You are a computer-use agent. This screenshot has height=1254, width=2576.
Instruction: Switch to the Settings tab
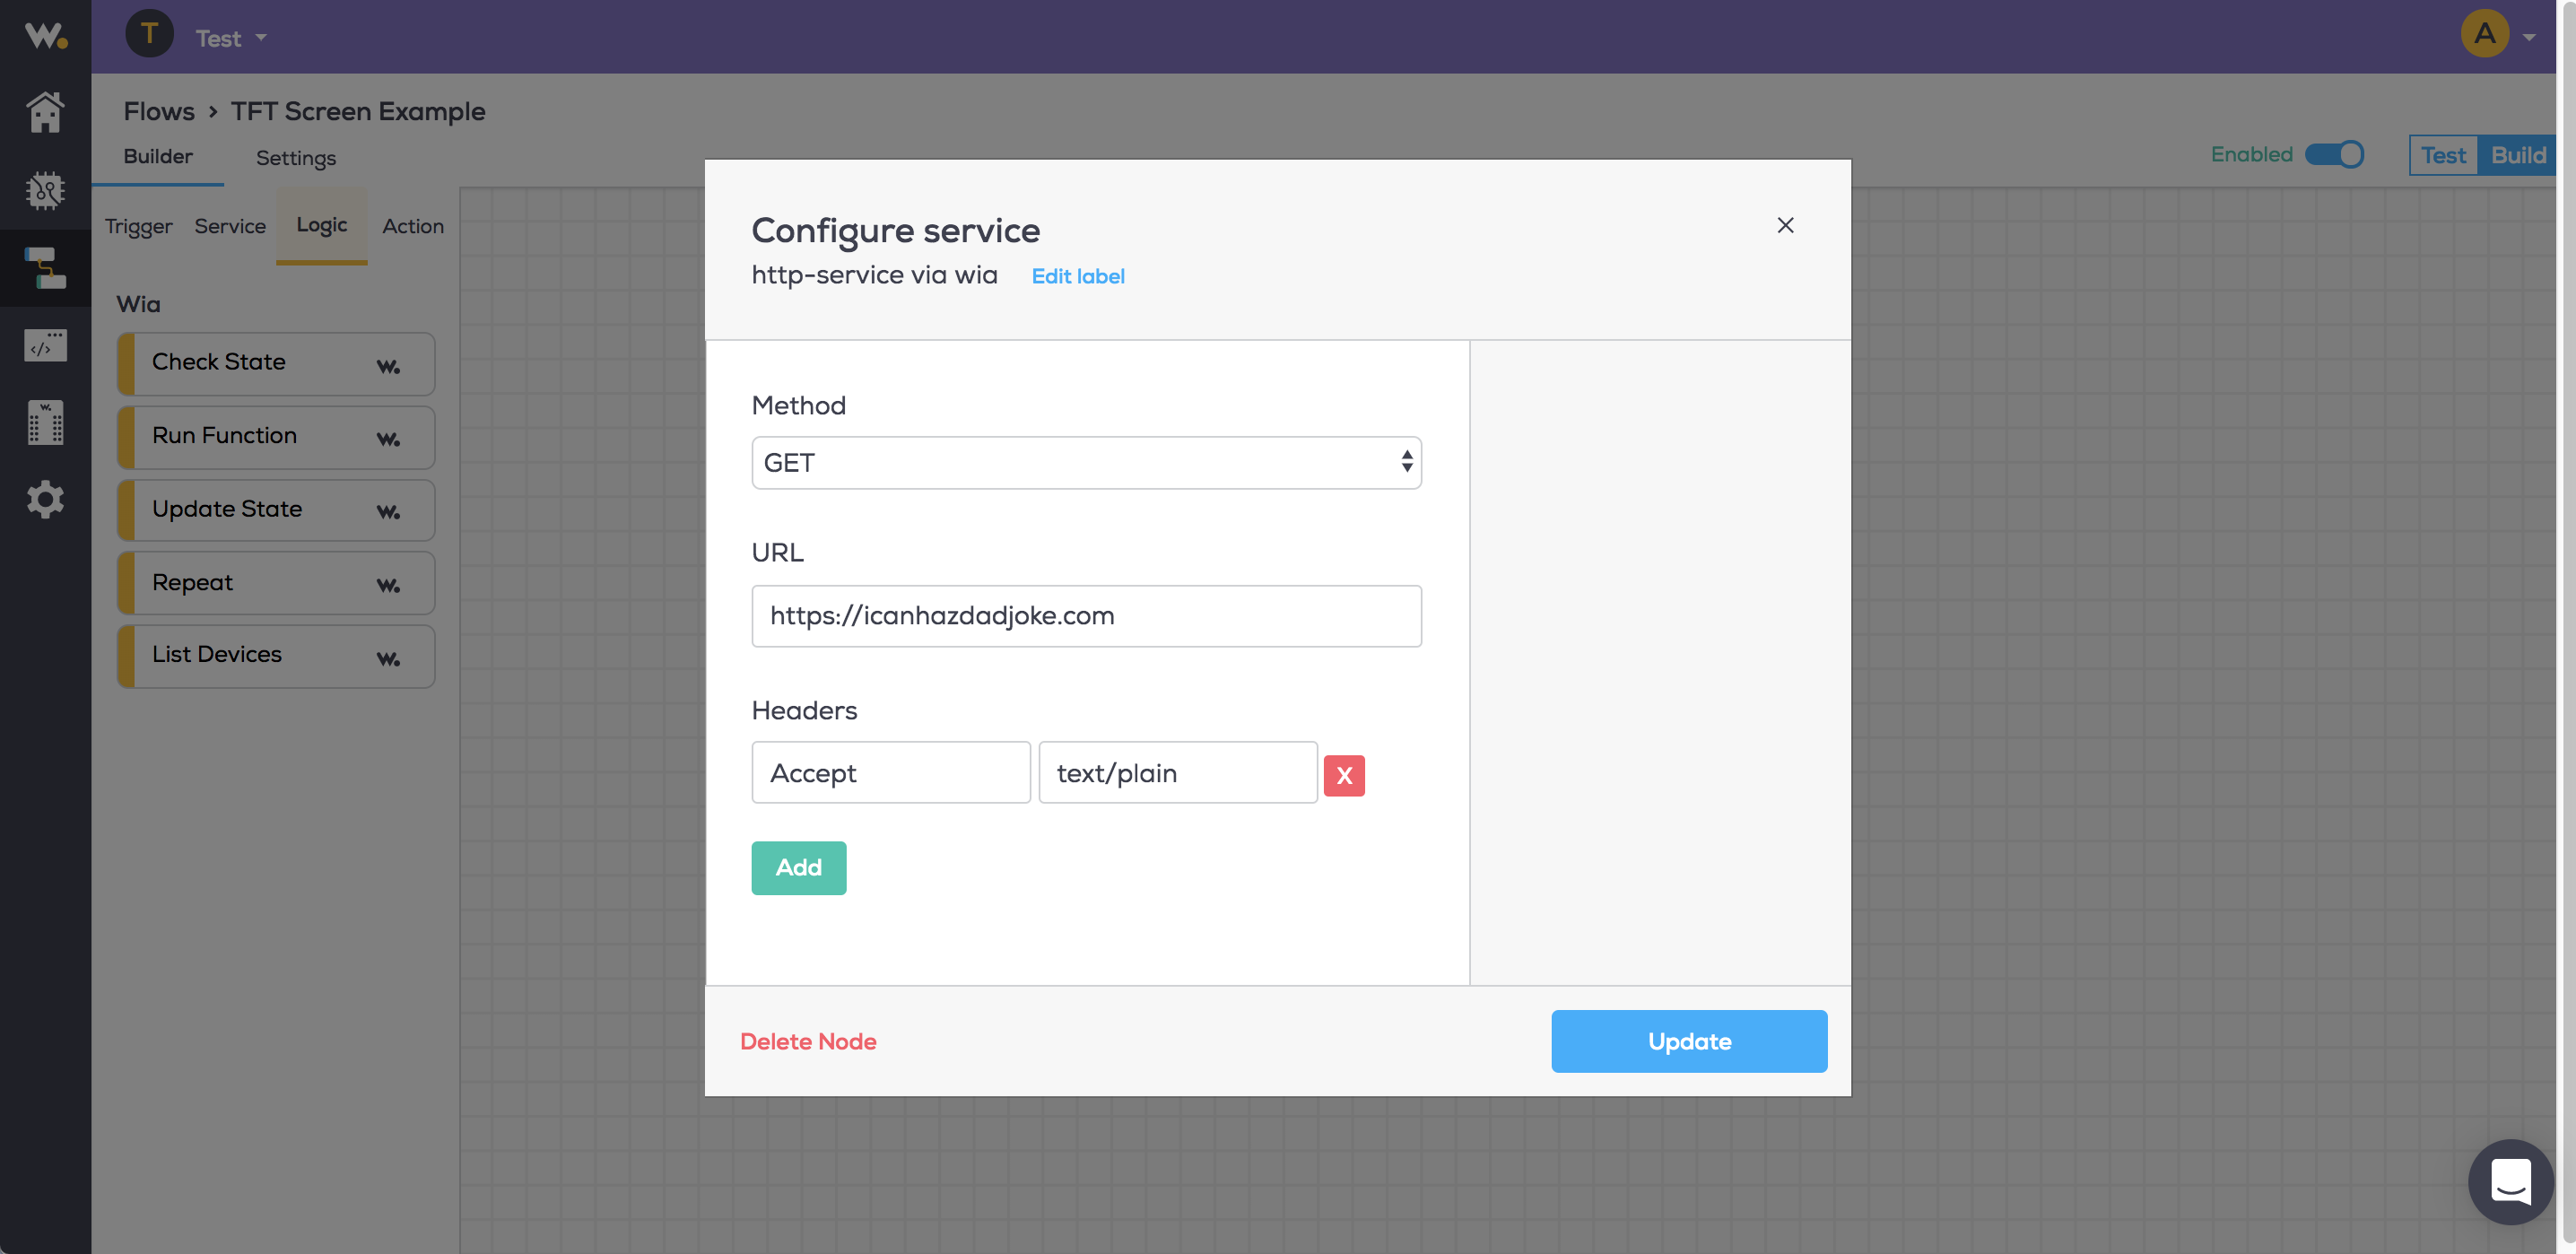[x=295, y=158]
